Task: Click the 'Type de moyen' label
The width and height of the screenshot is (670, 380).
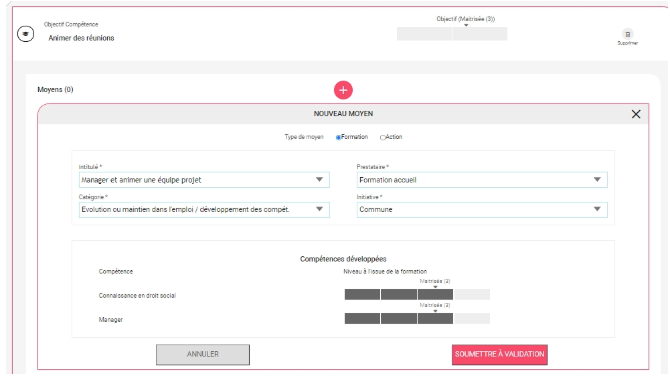Action: click(x=304, y=137)
